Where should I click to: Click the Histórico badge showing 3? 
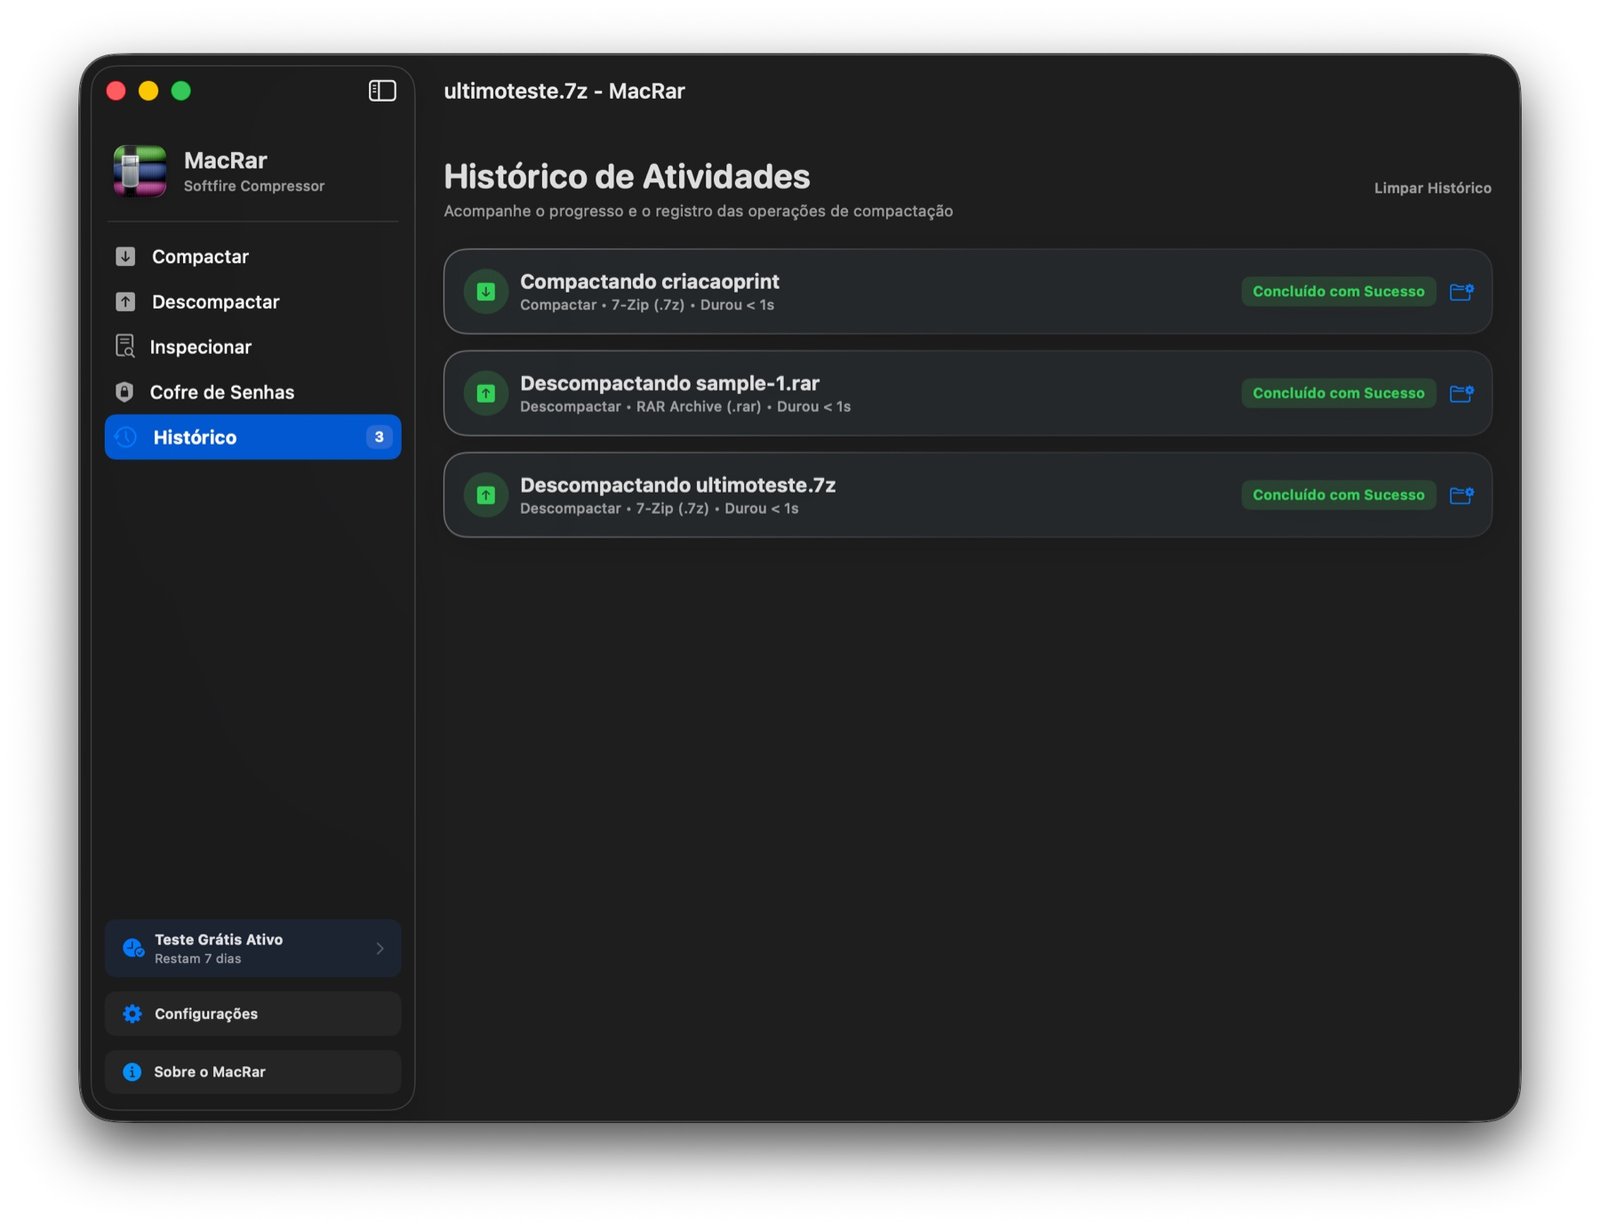pos(379,437)
